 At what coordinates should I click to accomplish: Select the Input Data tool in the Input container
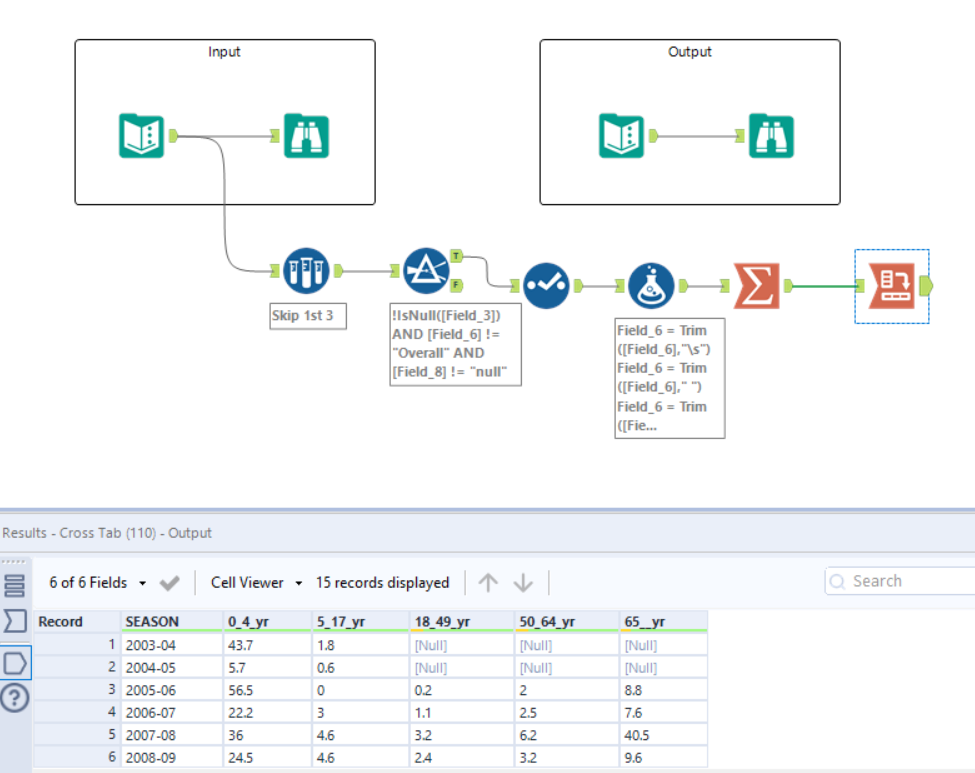pyautogui.click(x=142, y=136)
